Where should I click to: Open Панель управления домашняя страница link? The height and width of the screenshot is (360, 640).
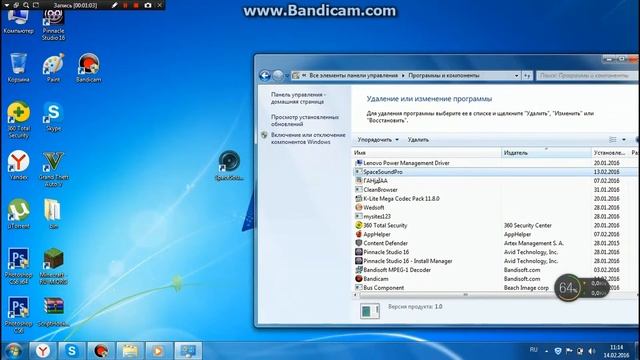298,98
